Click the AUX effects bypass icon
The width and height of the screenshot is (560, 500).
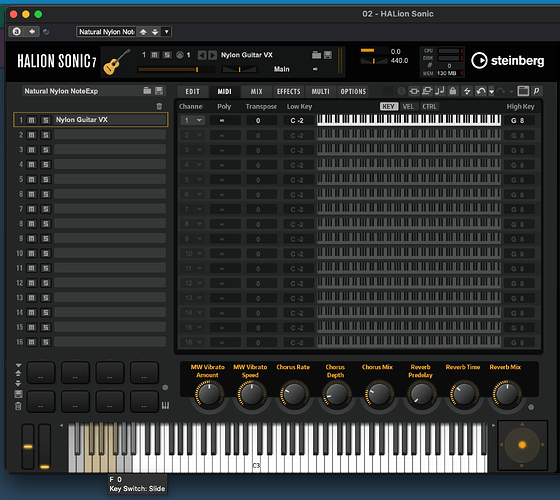427,91
